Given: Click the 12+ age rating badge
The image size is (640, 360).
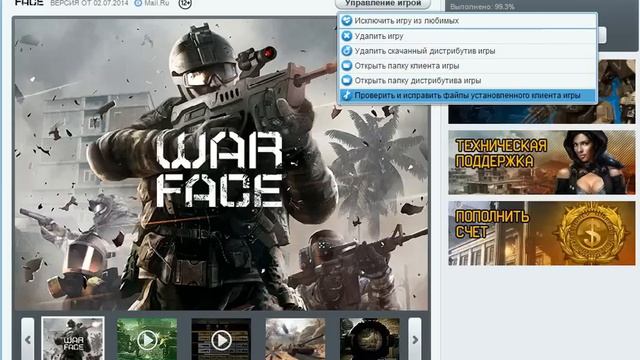Looking at the screenshot, I should [185, 4].
